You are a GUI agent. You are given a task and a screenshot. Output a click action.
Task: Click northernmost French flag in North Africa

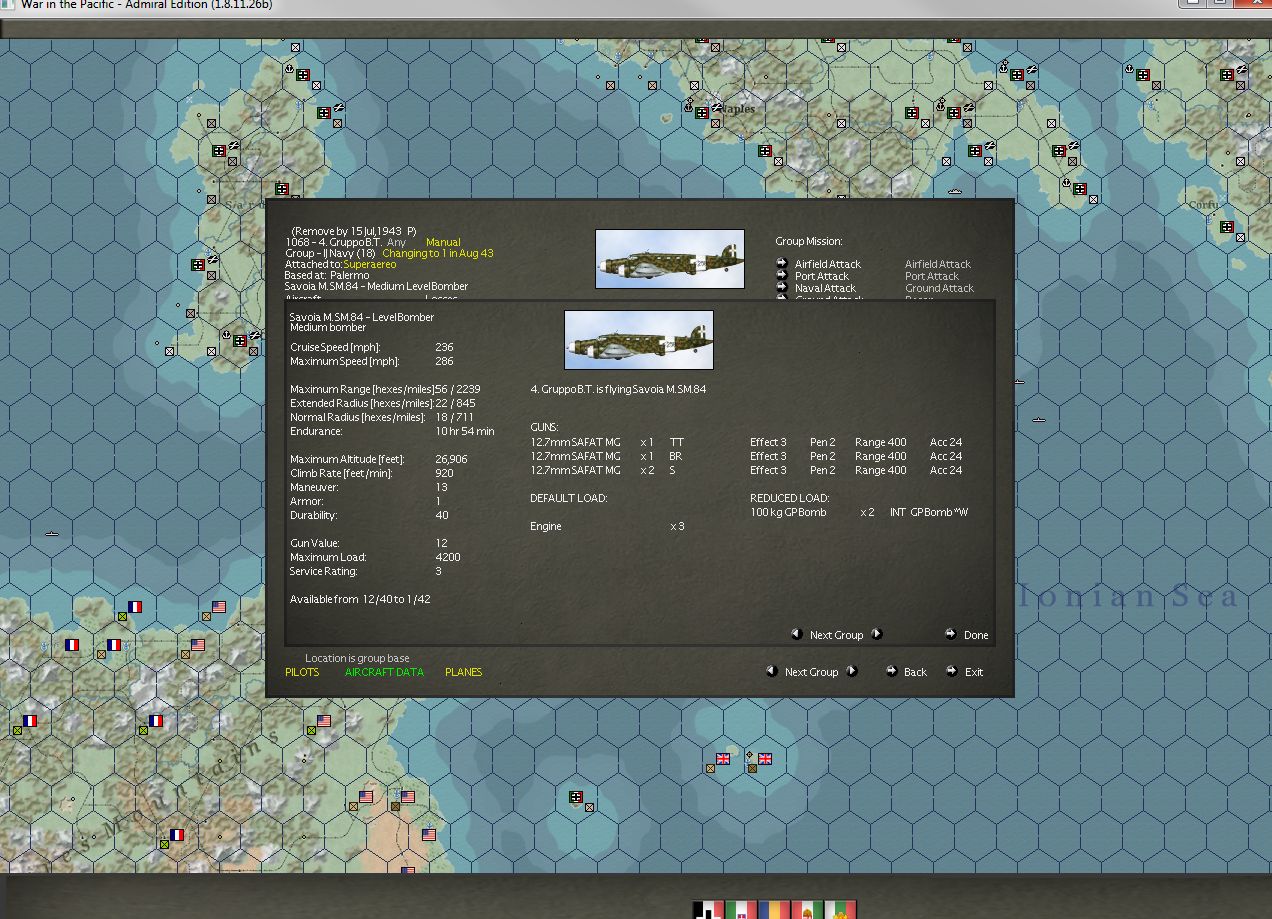[x=135, y=607]
